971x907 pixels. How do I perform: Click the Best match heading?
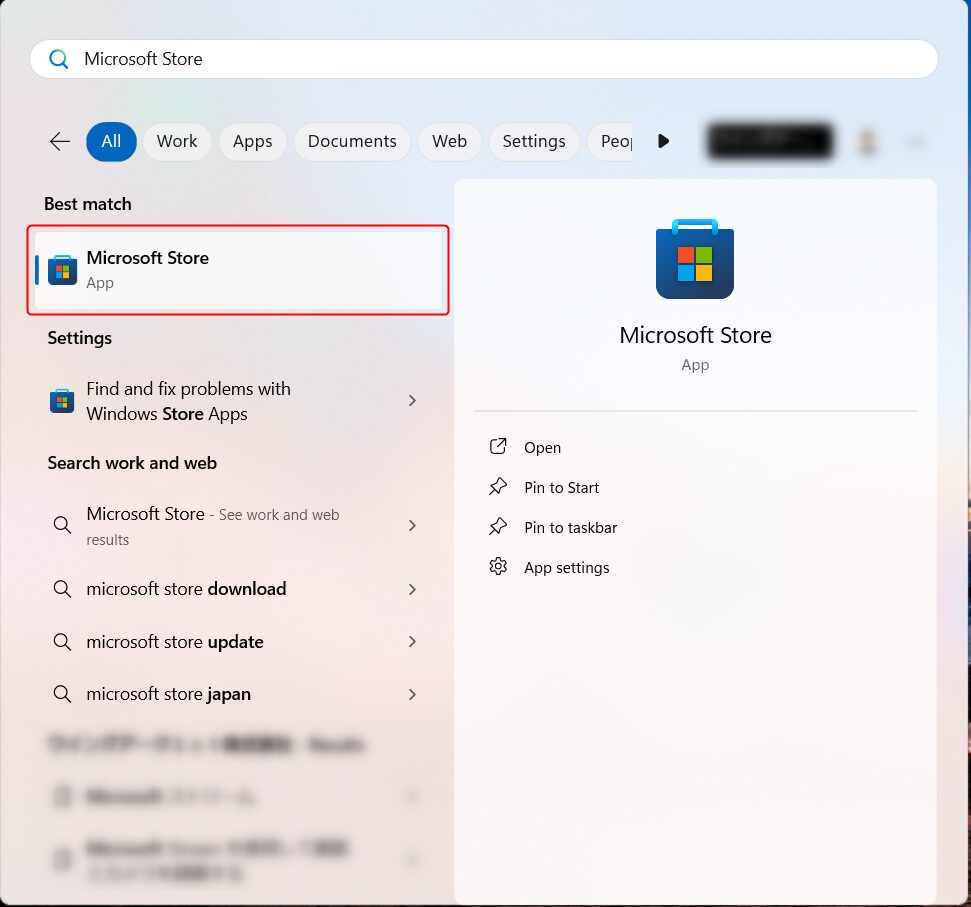[88, 204]
